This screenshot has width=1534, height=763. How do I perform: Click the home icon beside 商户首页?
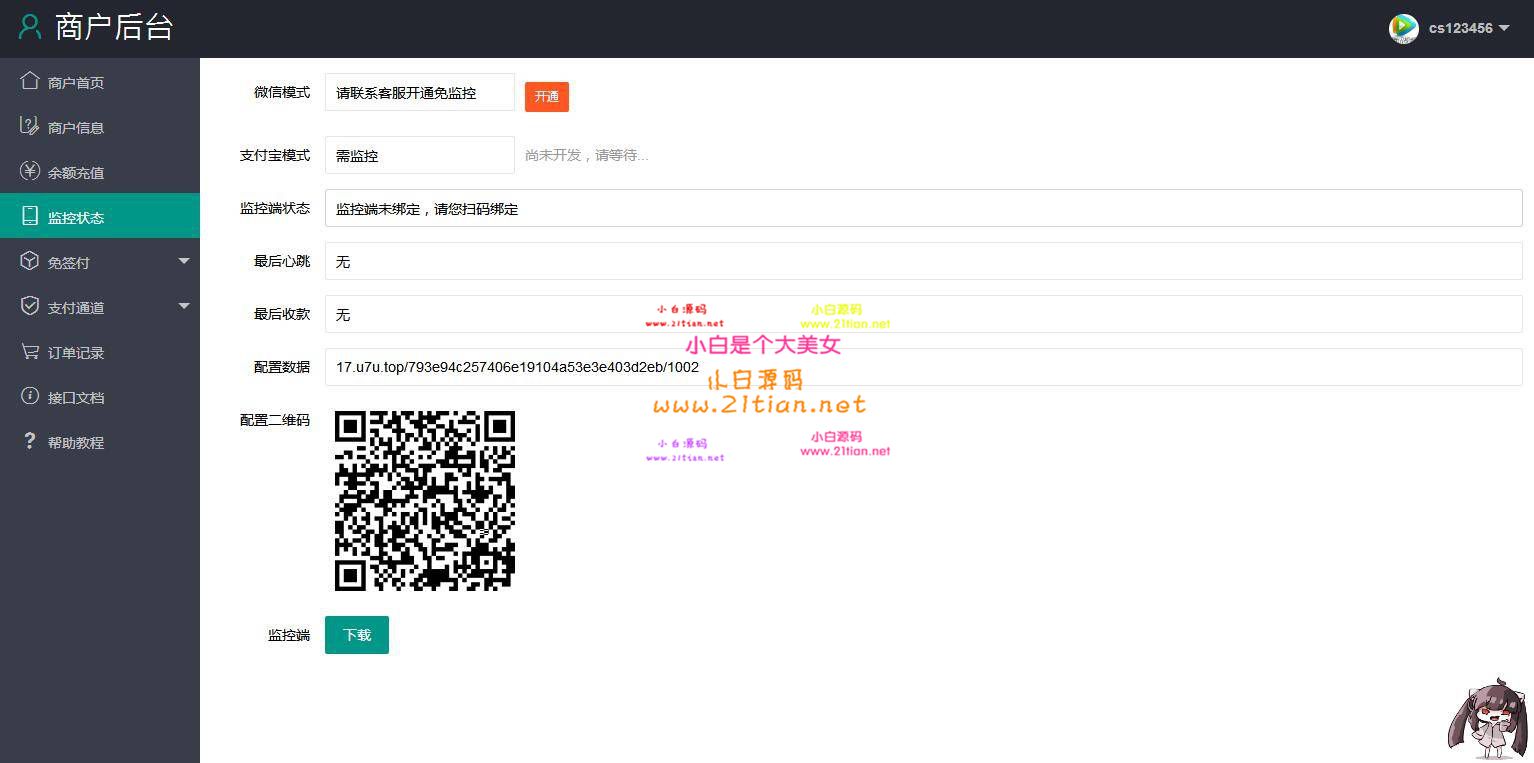[x=30, y=81]
